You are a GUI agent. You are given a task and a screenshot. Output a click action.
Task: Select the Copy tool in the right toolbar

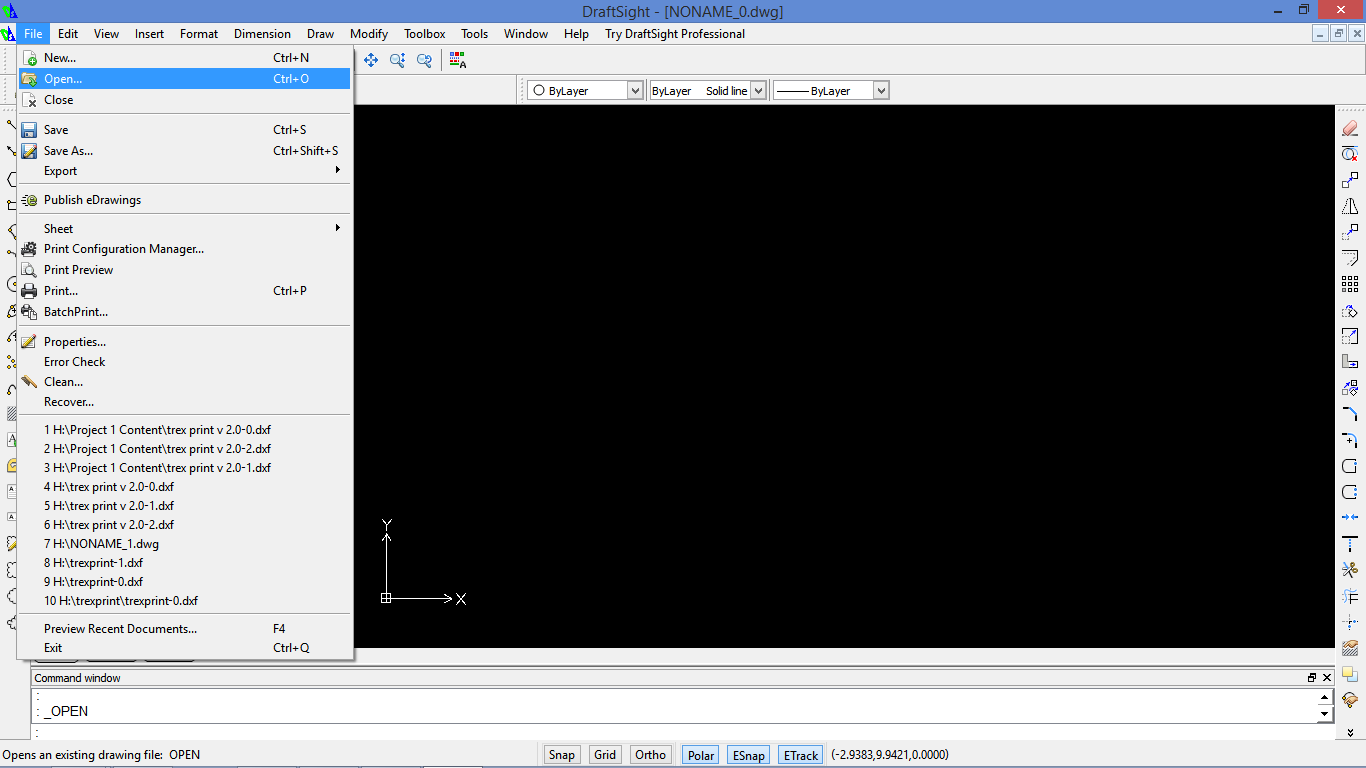click(1350, 180)
